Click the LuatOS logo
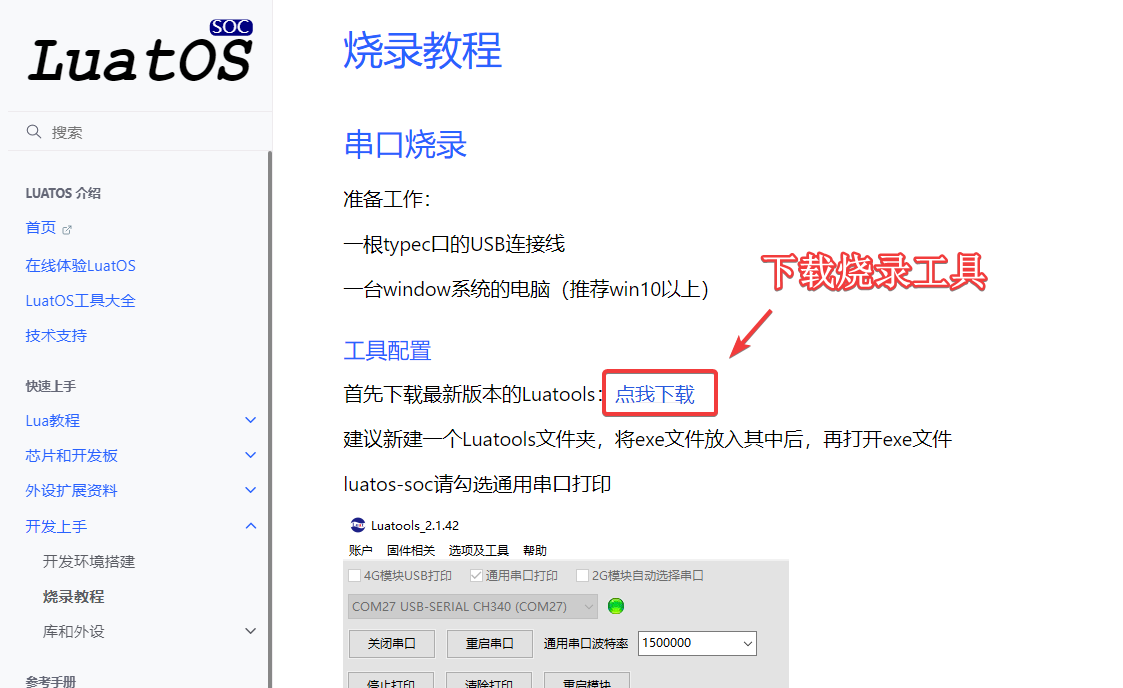Viewport: 1123px width, 688px height. coord(140,55)
